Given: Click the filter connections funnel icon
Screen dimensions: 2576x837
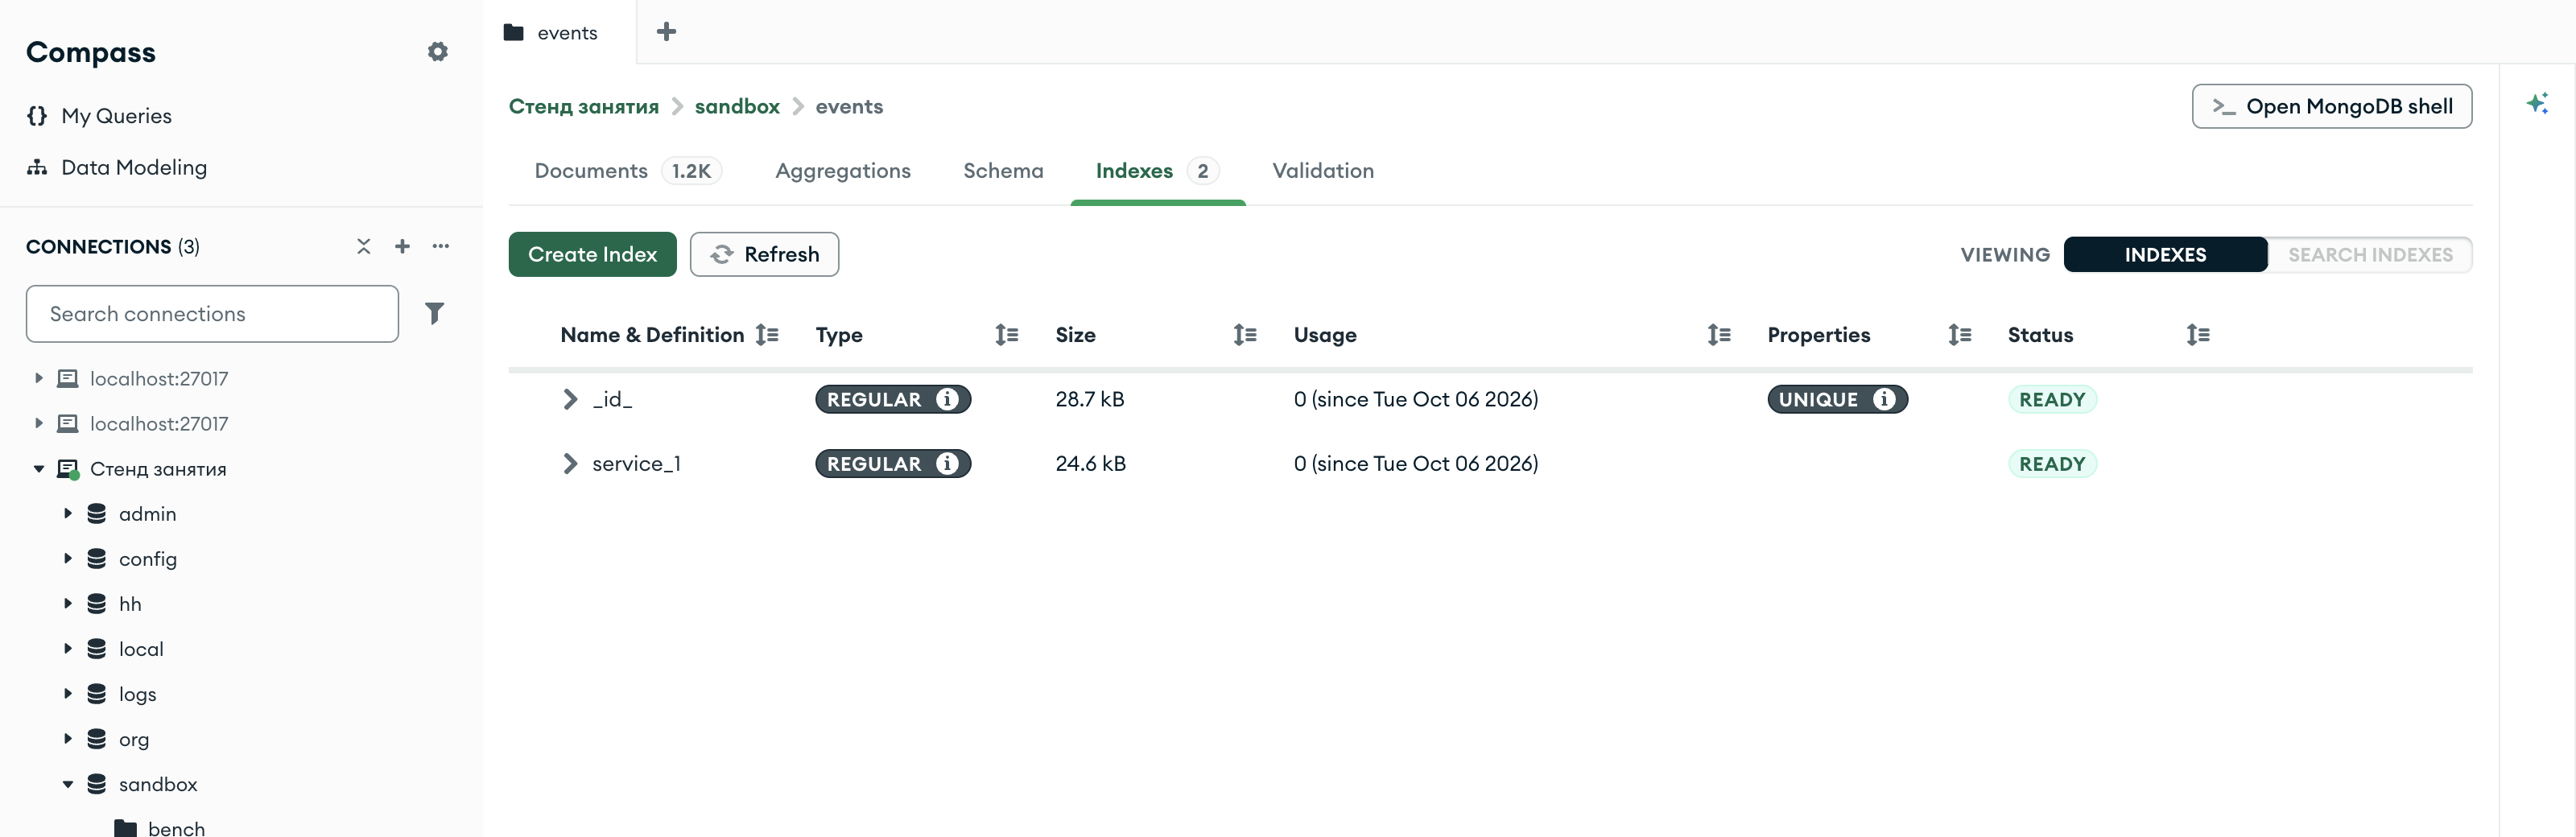Looking at the screenshot, I should click(434, 314).
